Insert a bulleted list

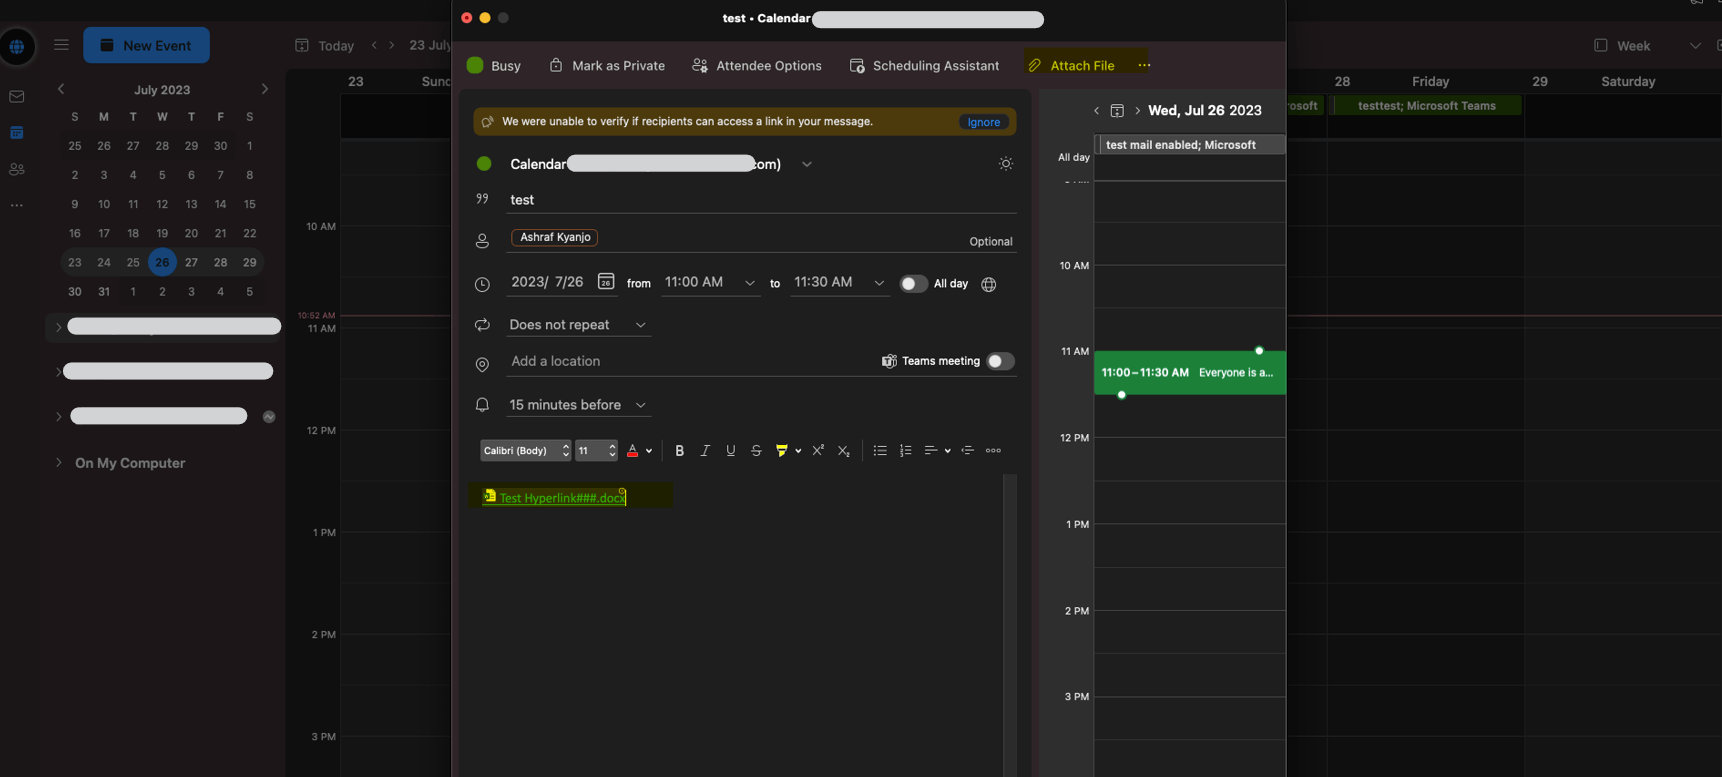880,451
